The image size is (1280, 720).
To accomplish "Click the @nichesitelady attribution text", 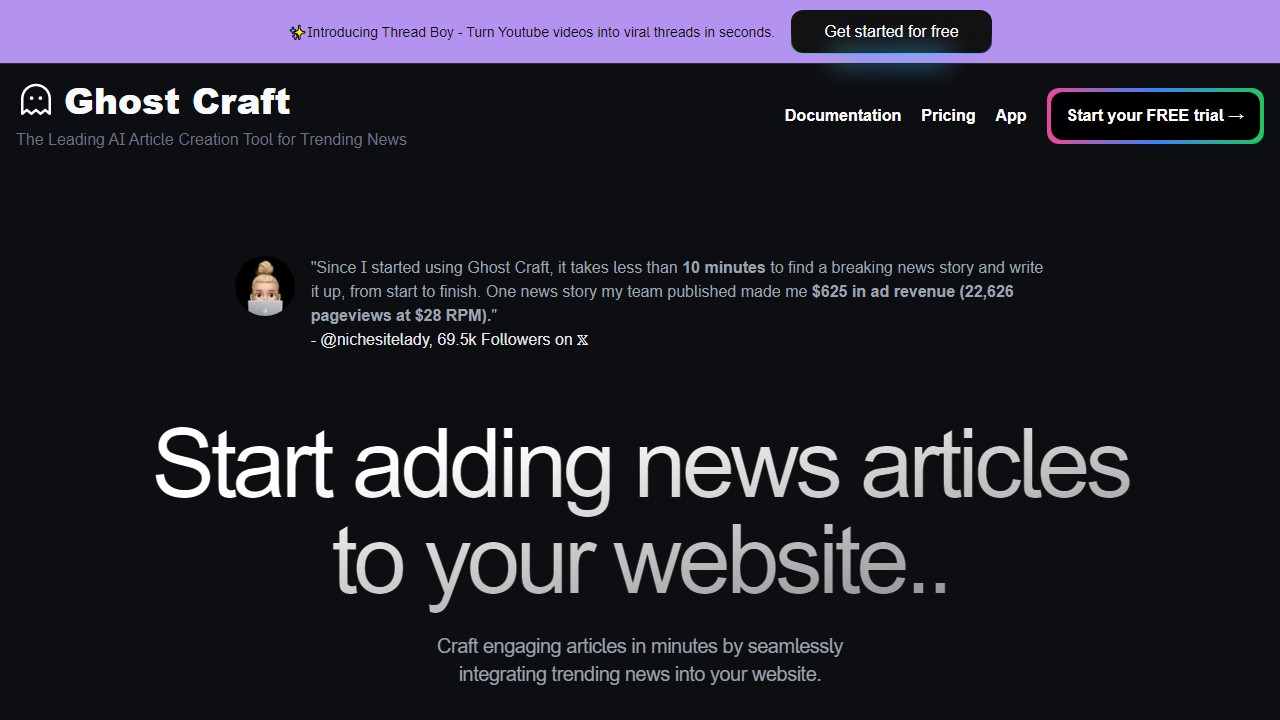I will (449, 340).
